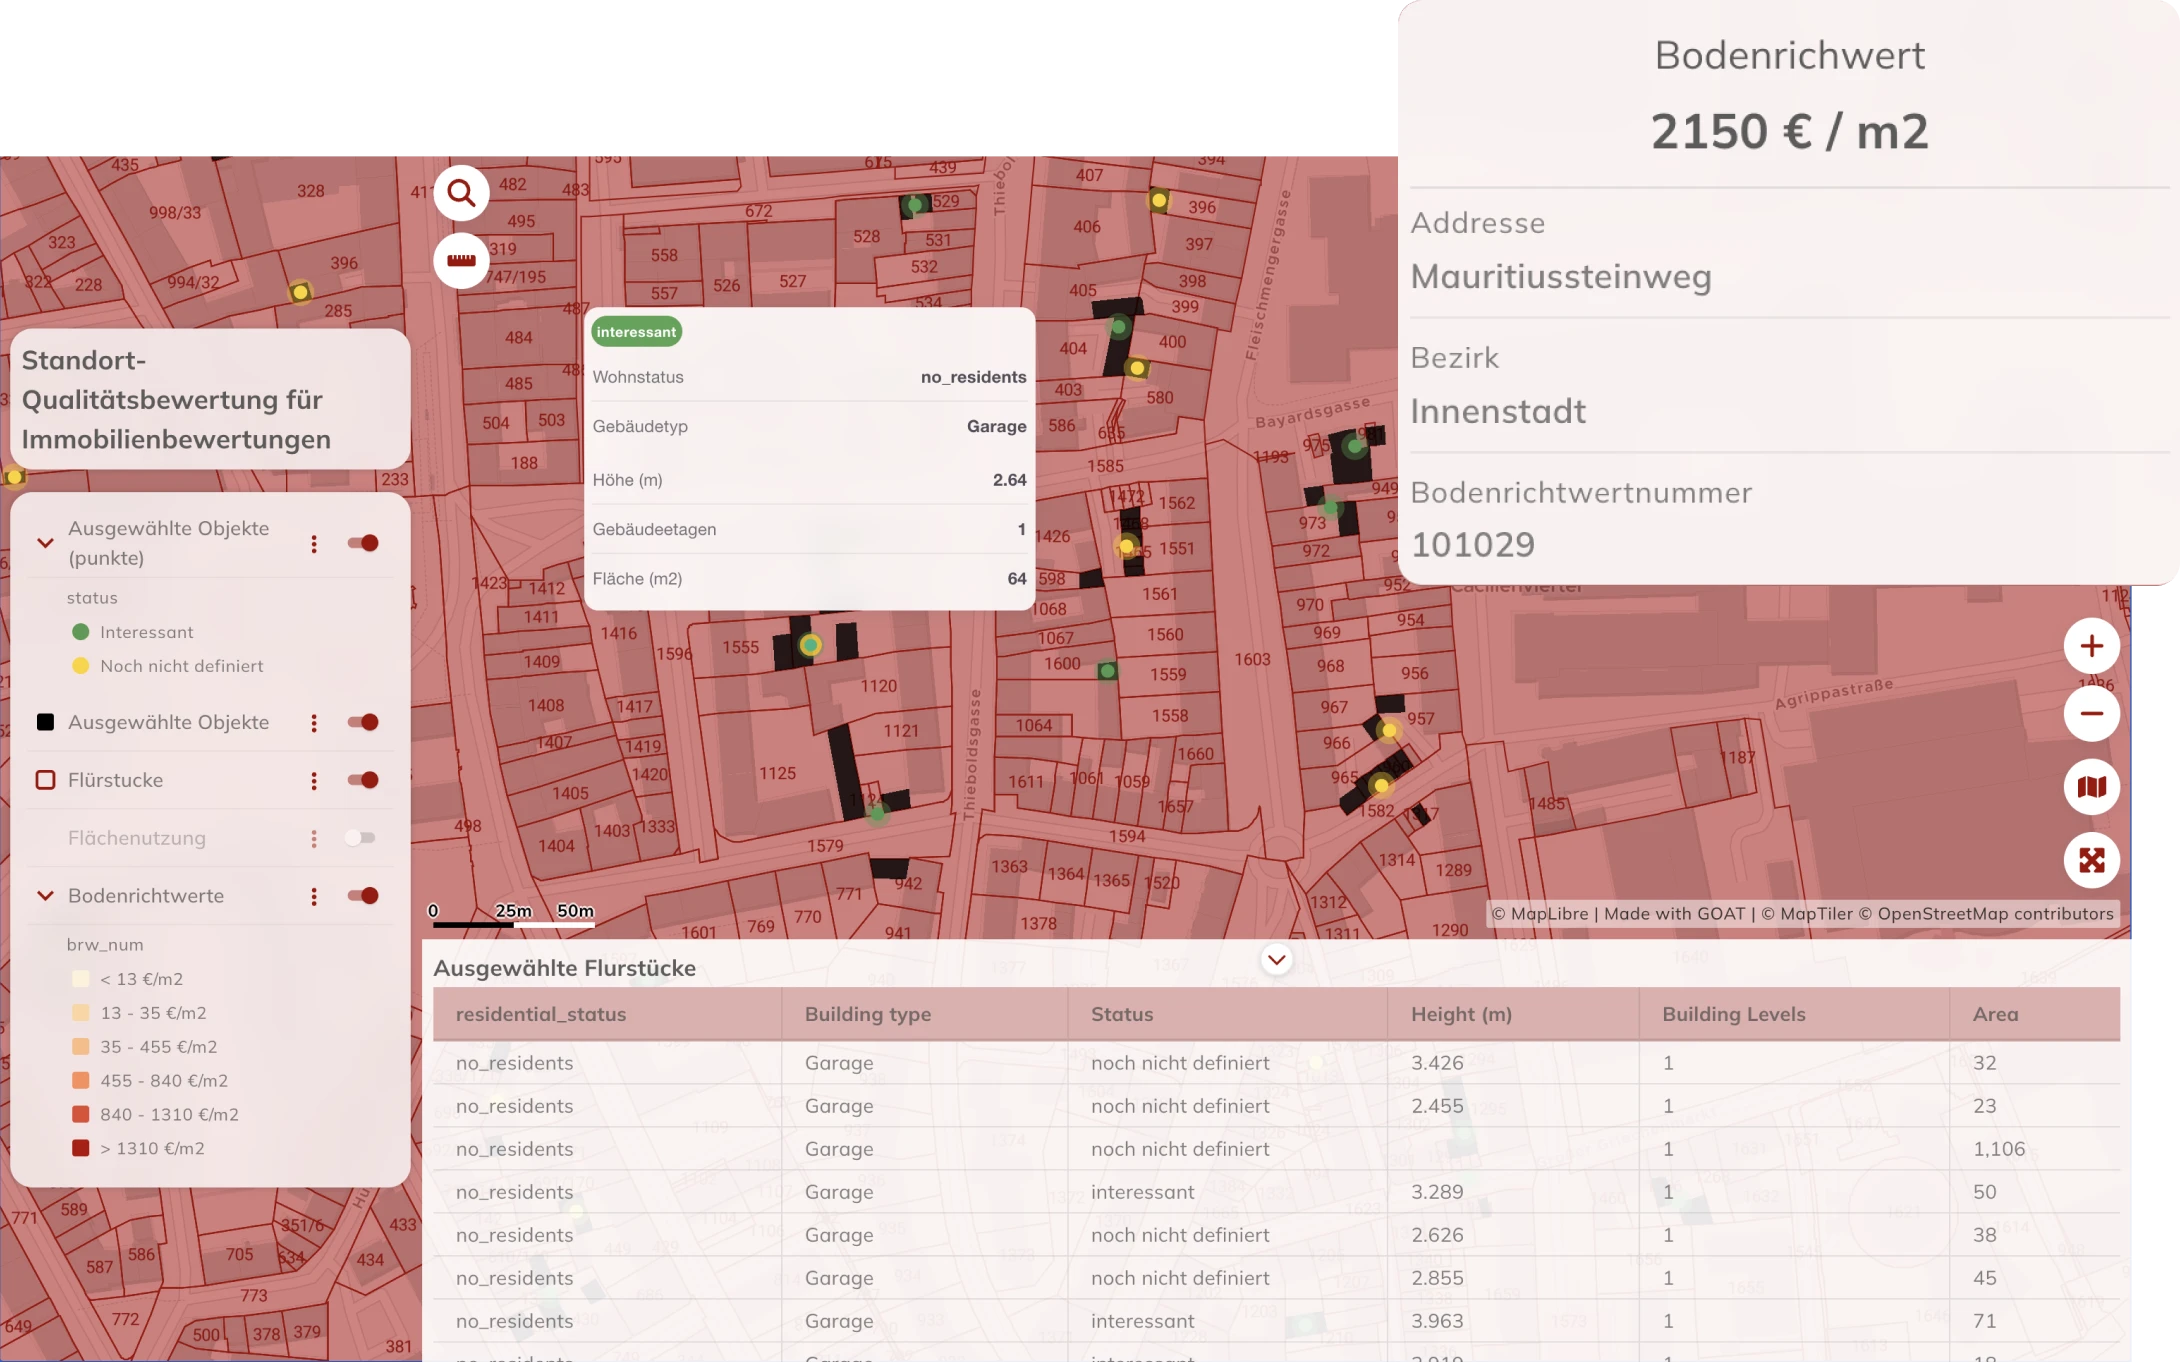Collapse the Ausgewählte Objekte (punkte) legend chevron
The width and height of the screenshot is (2180, 1362).
pos(45,543)
